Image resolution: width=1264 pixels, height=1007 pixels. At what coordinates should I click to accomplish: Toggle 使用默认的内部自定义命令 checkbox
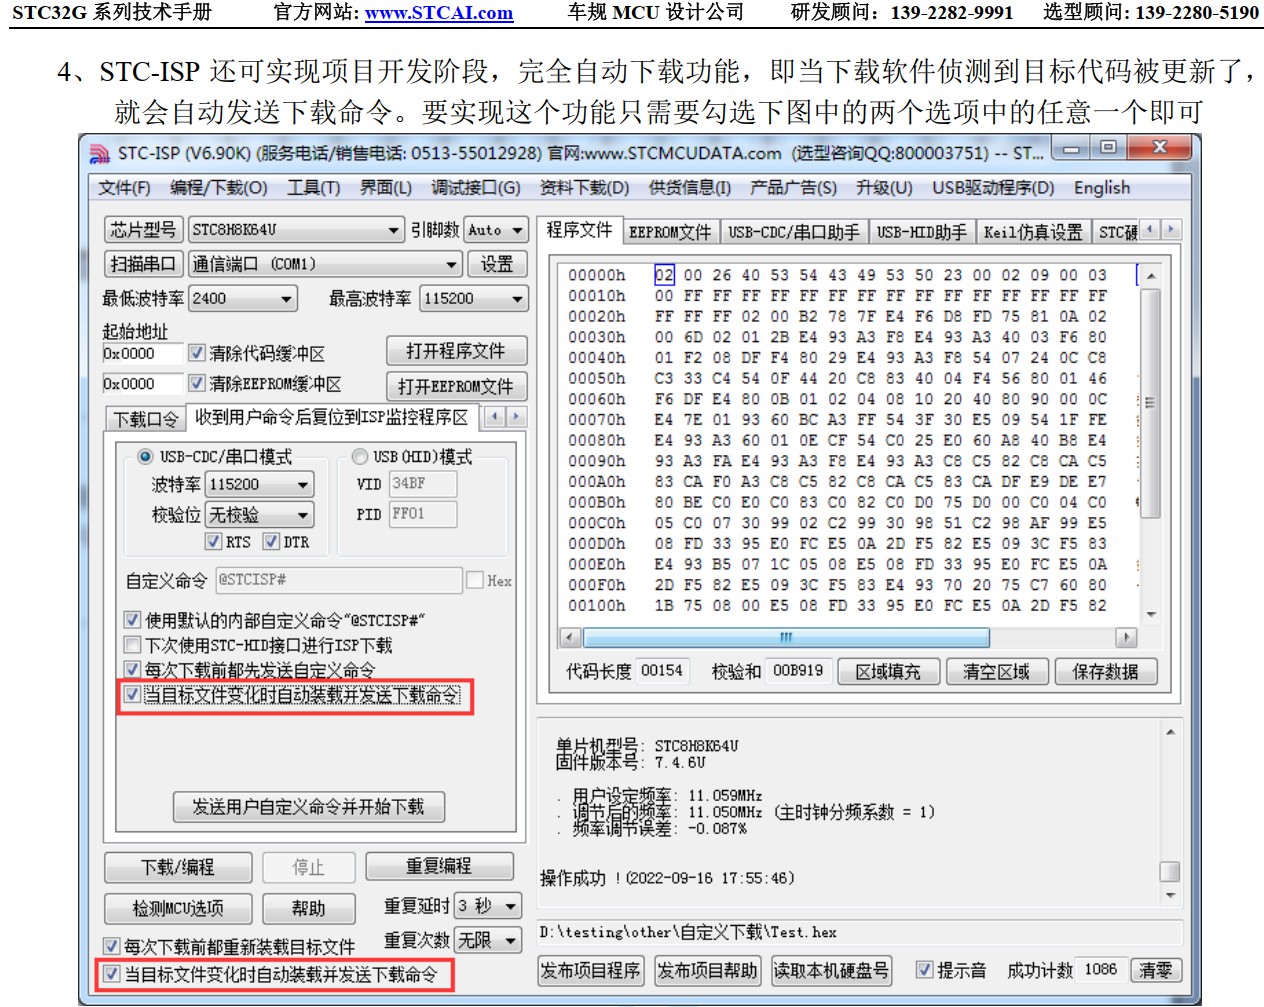tap(132, 620)
